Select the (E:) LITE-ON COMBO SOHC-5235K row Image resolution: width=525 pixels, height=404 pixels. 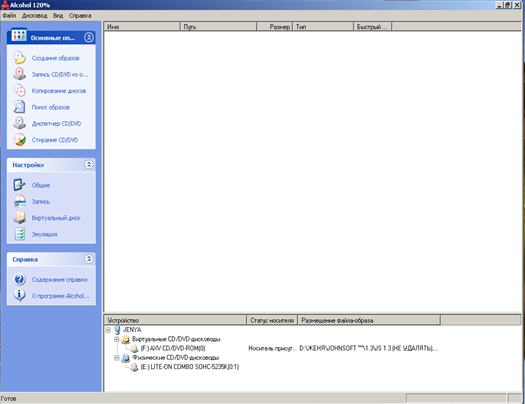pos(190,367)
